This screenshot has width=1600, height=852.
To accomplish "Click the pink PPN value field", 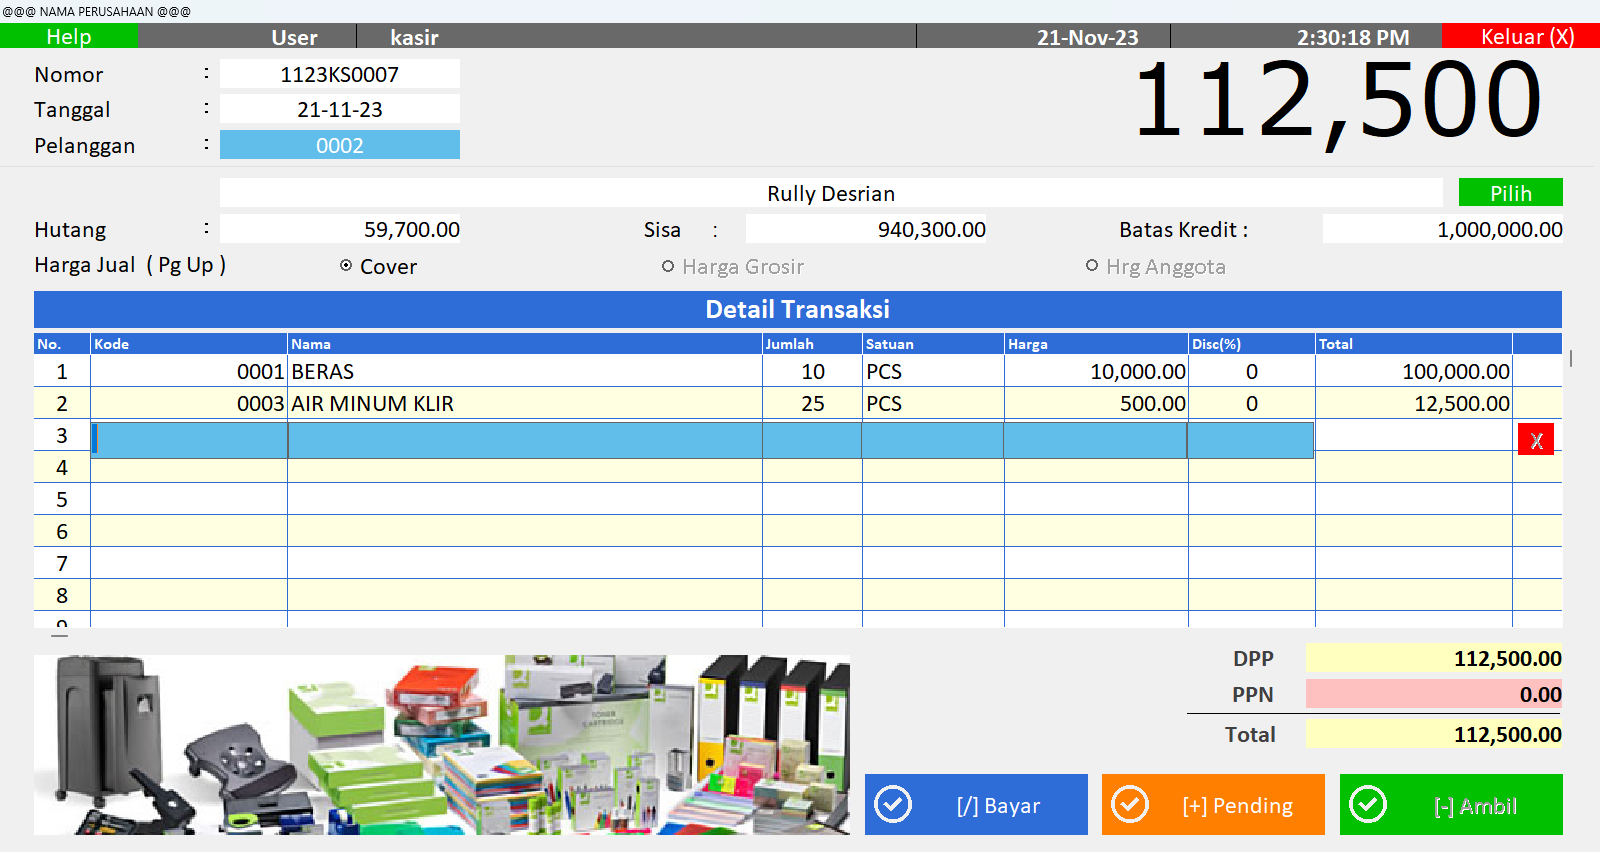I will [x=1433, y=694].
